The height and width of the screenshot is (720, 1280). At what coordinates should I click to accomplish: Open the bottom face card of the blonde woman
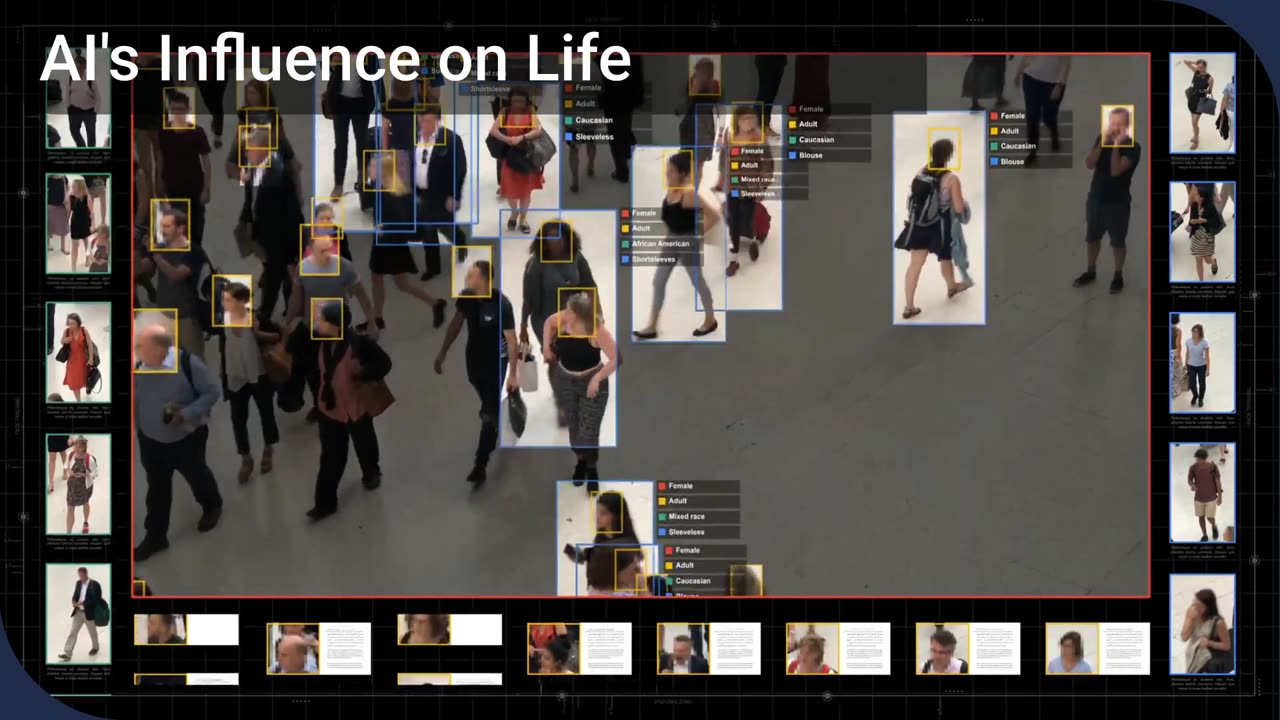pos(838,648)
